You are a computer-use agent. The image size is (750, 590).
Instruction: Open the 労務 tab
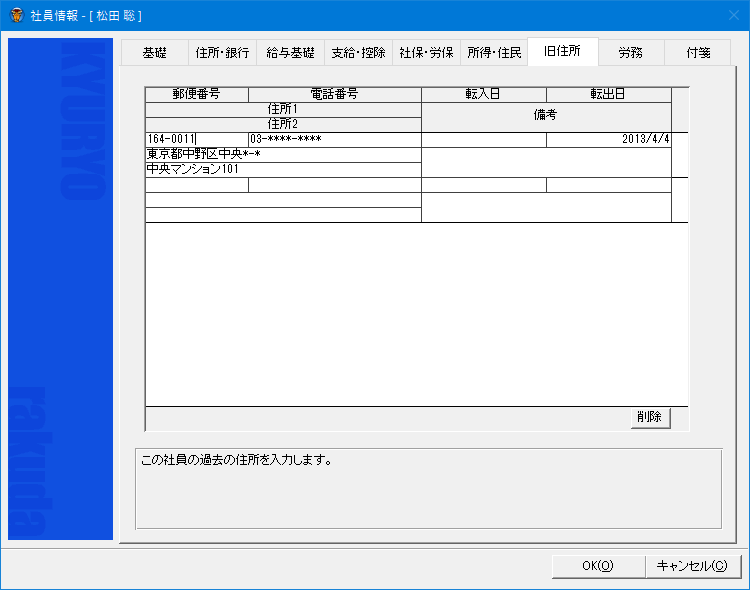pos(630,53)
